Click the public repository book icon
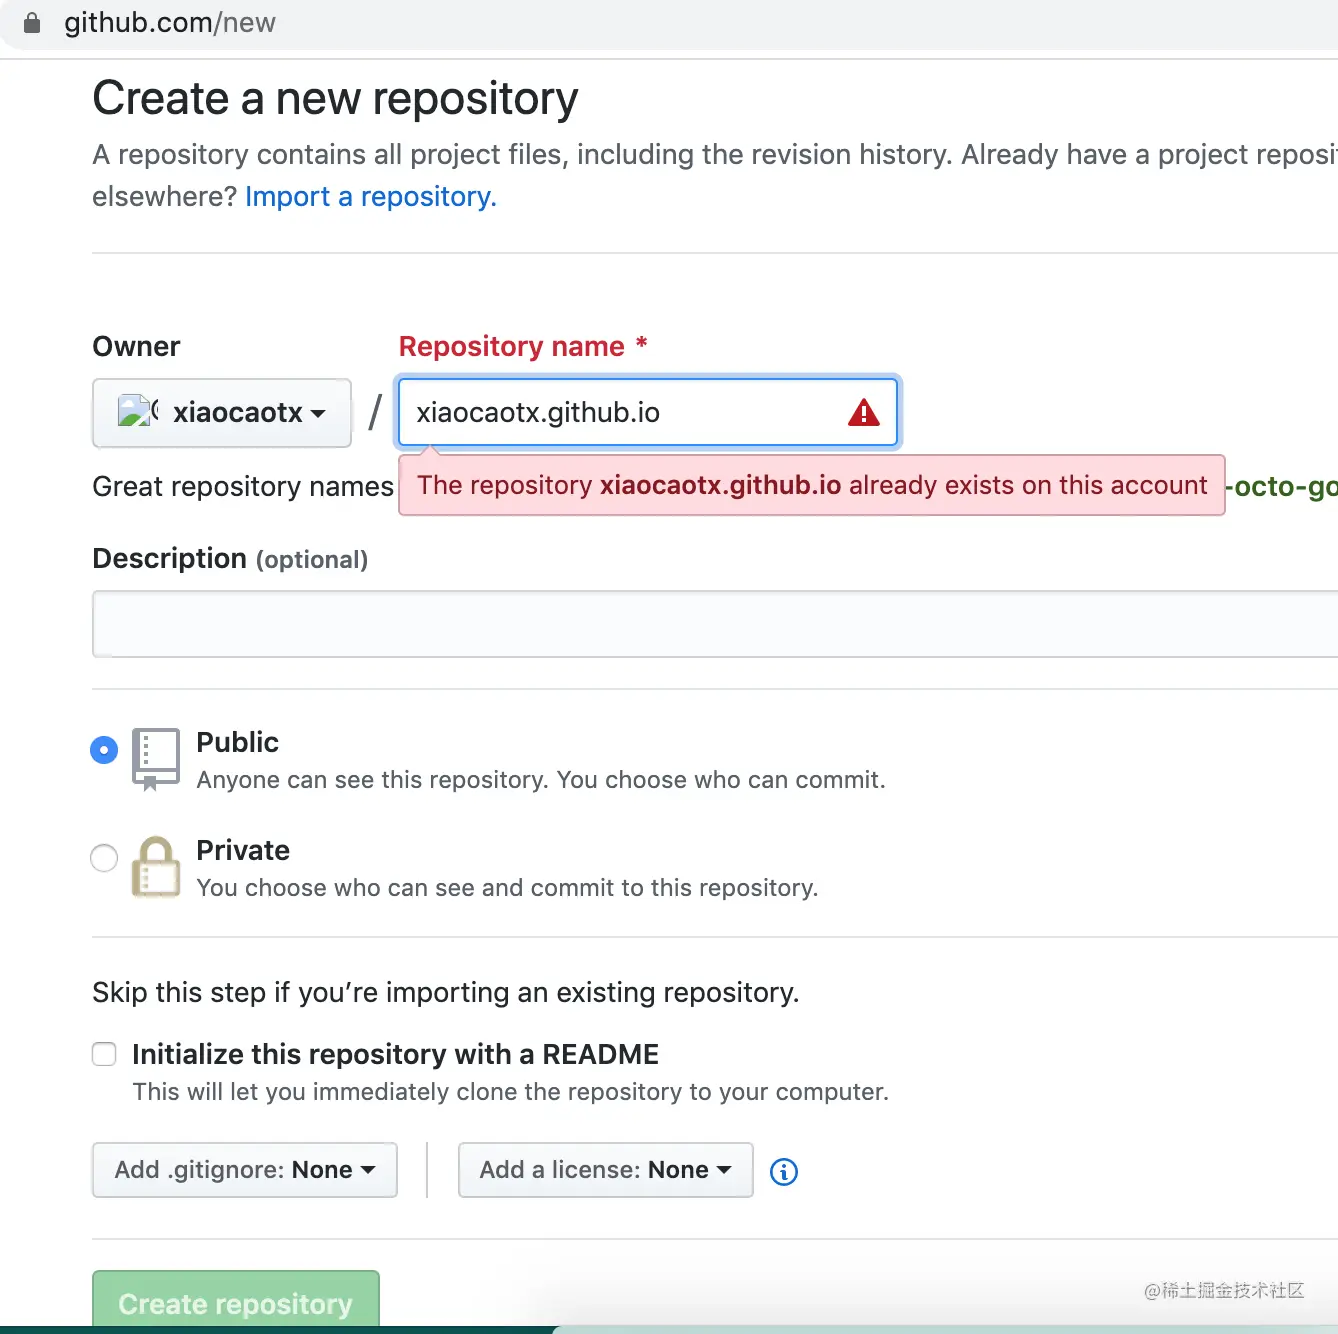Screen dimensions: 1338x1334 [156, 759]
